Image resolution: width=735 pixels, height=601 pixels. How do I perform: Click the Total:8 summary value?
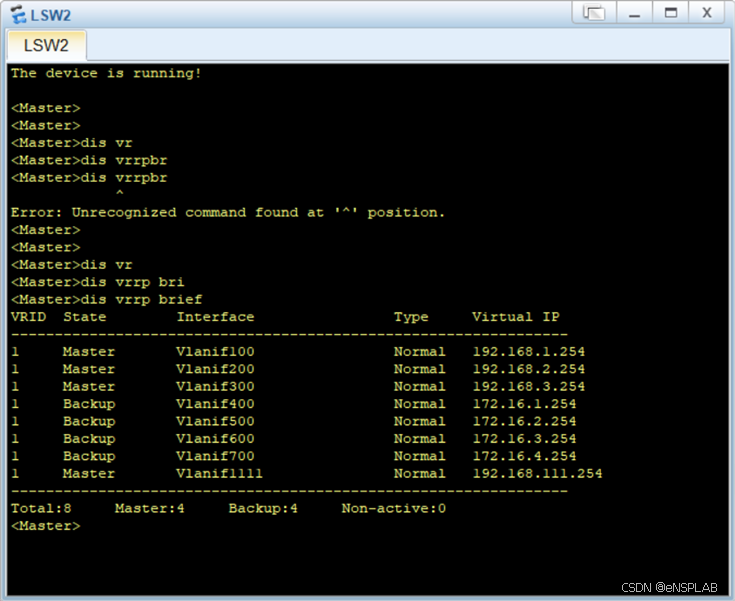click(41, 508)
